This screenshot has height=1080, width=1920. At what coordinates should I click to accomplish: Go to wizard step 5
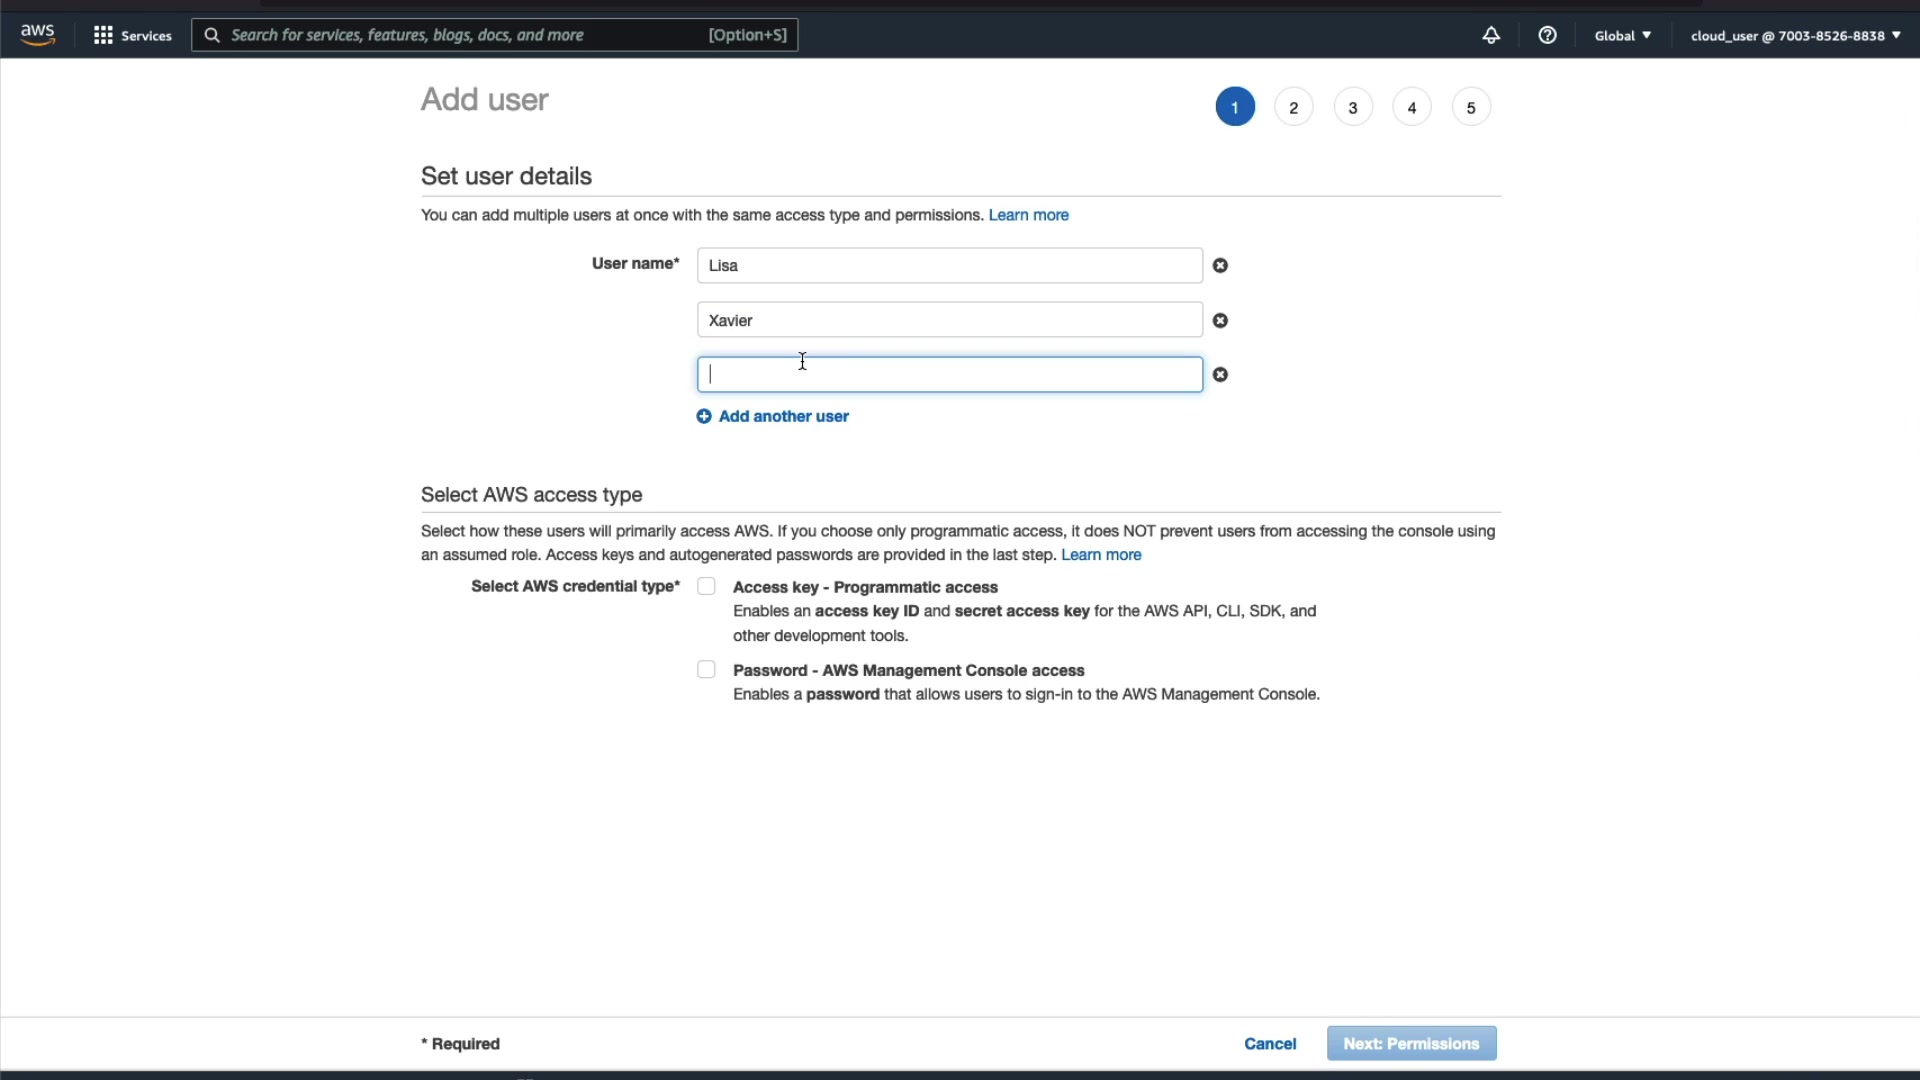coord(1470,108)
